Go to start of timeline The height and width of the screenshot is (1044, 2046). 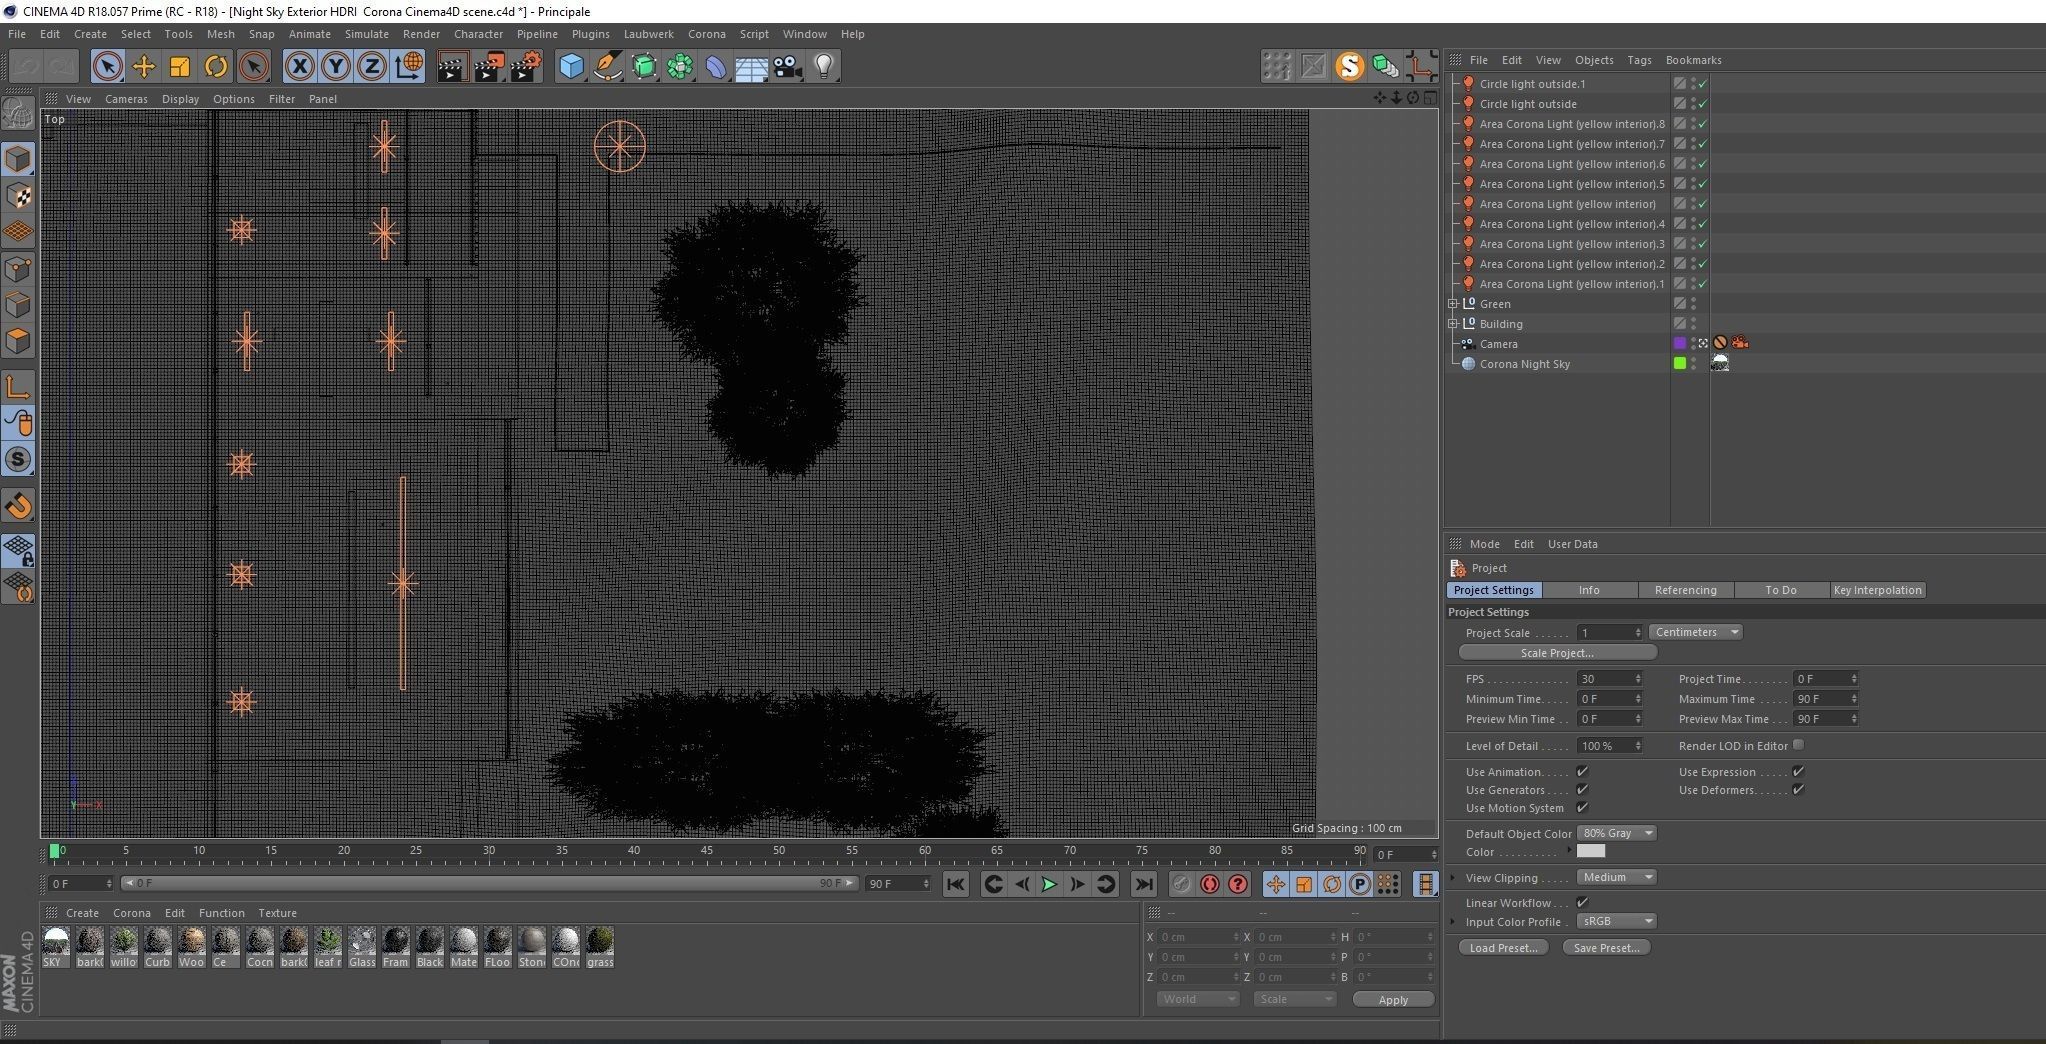coord(956,884)
